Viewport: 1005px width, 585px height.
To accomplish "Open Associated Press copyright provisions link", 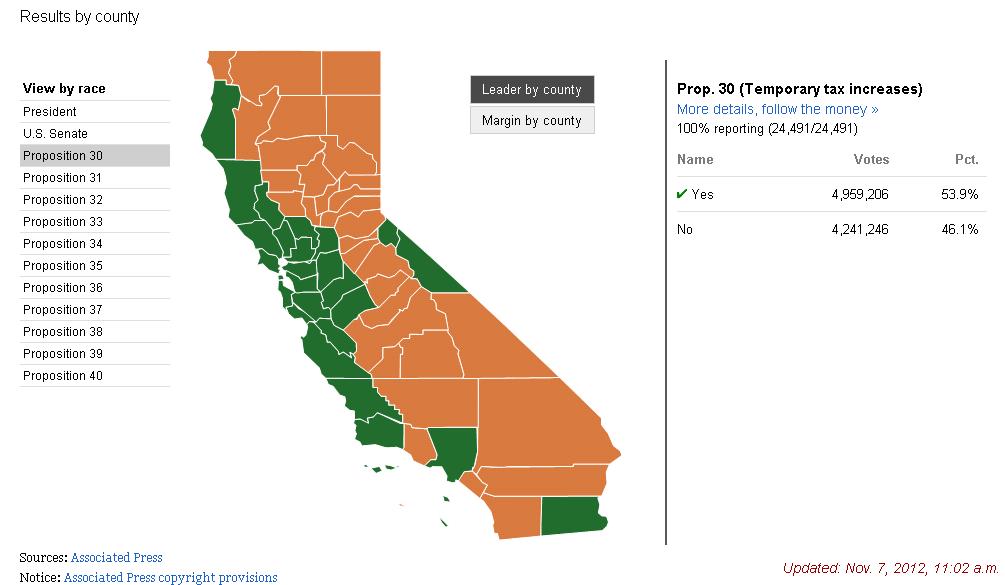I will click(170, 577).
